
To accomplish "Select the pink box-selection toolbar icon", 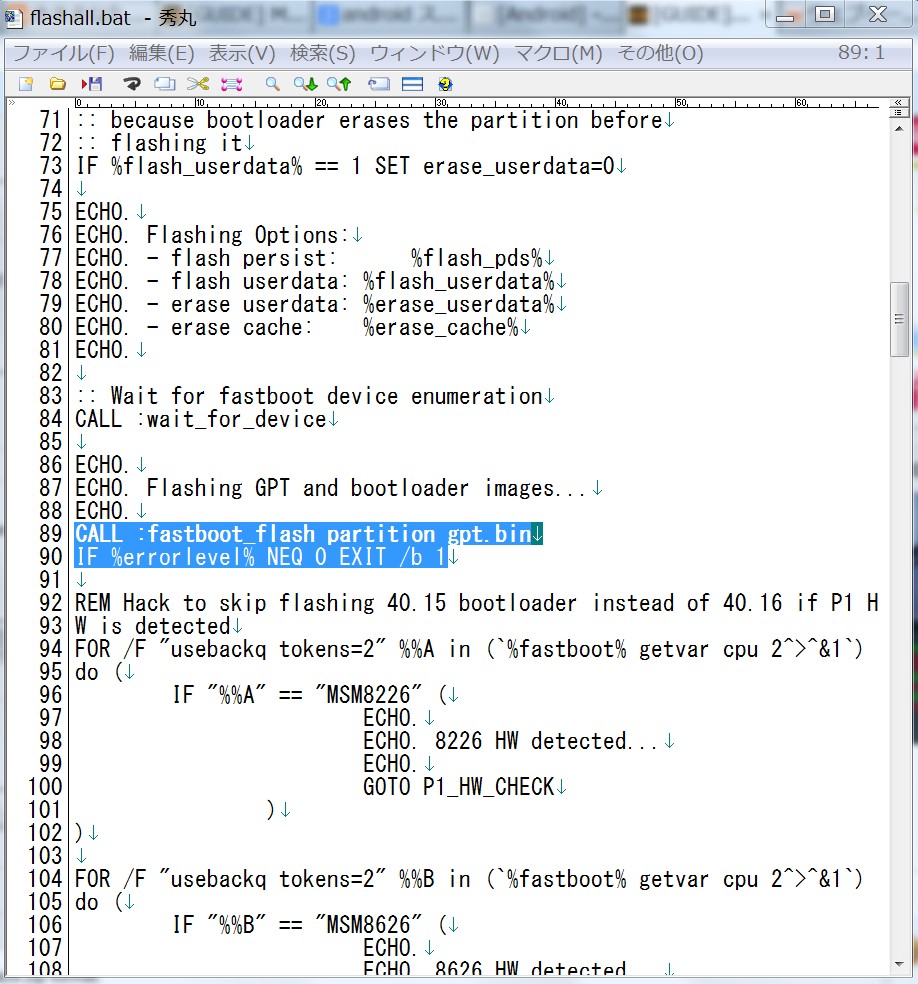I will pos(232,83).
